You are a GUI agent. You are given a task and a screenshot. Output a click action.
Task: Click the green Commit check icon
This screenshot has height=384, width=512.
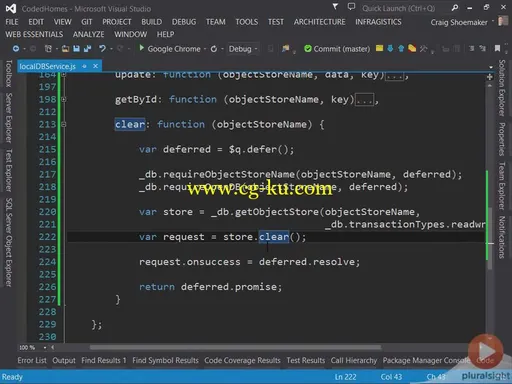[308, 49]
